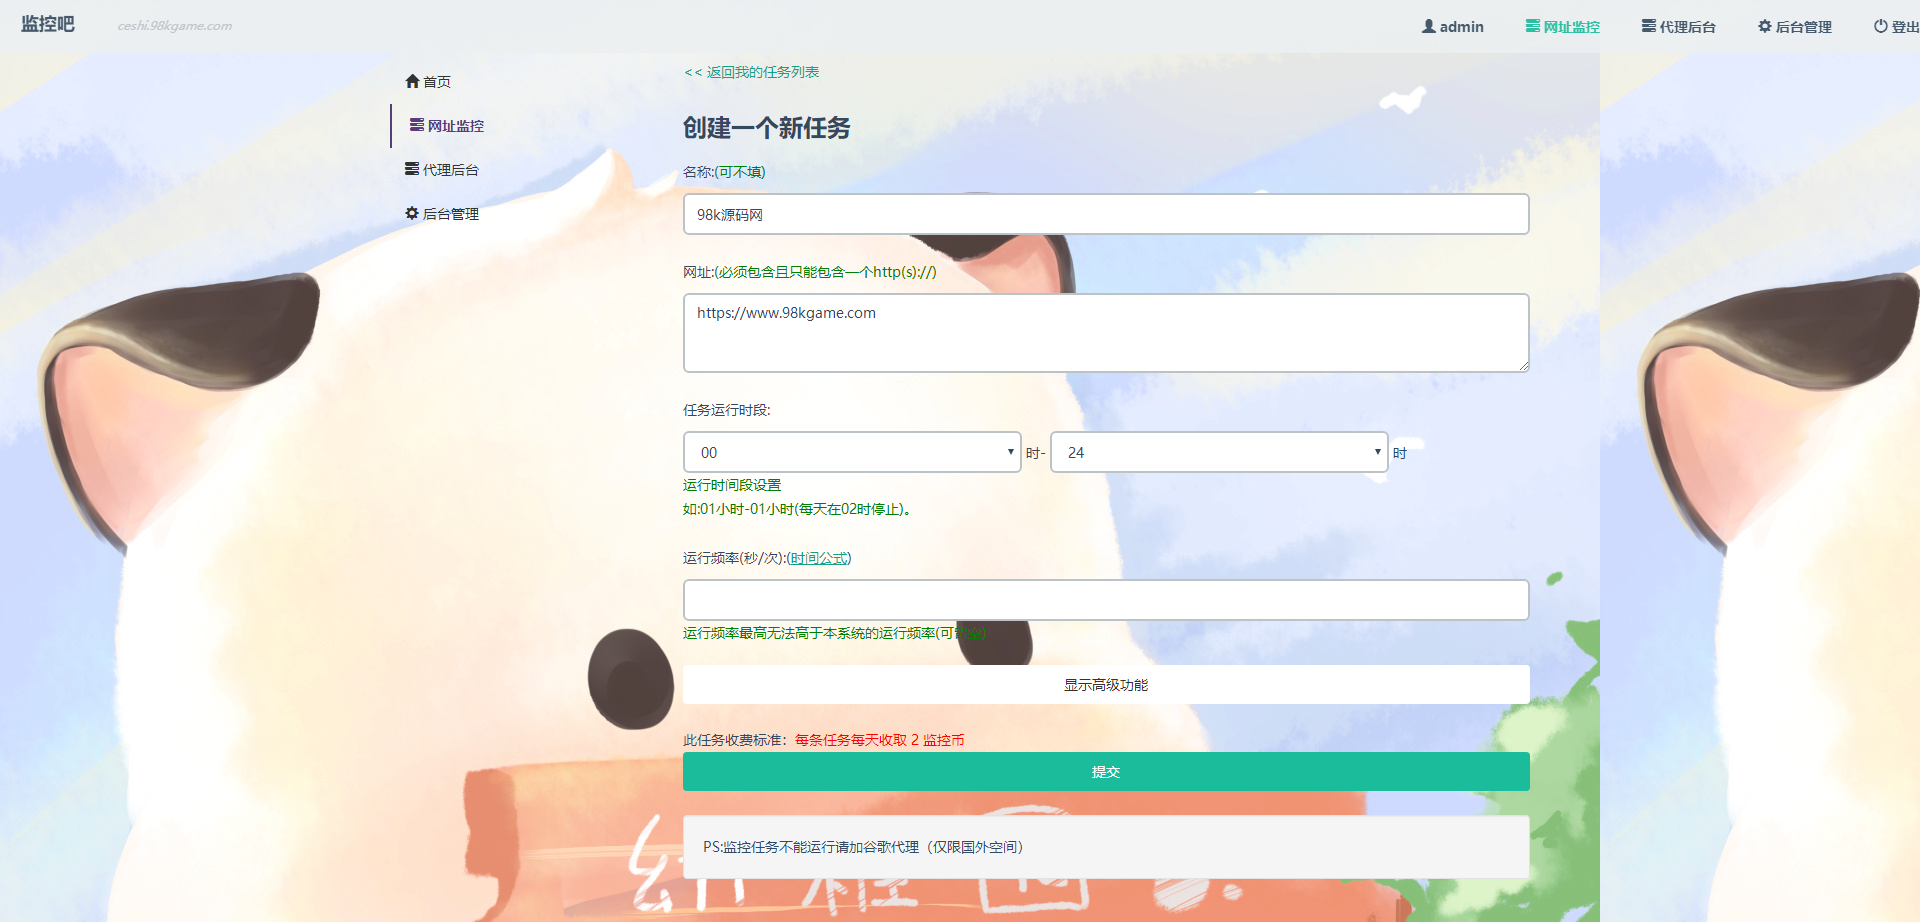Click the empty 运行频率 input field
1920x922 pixels.
1106,600
